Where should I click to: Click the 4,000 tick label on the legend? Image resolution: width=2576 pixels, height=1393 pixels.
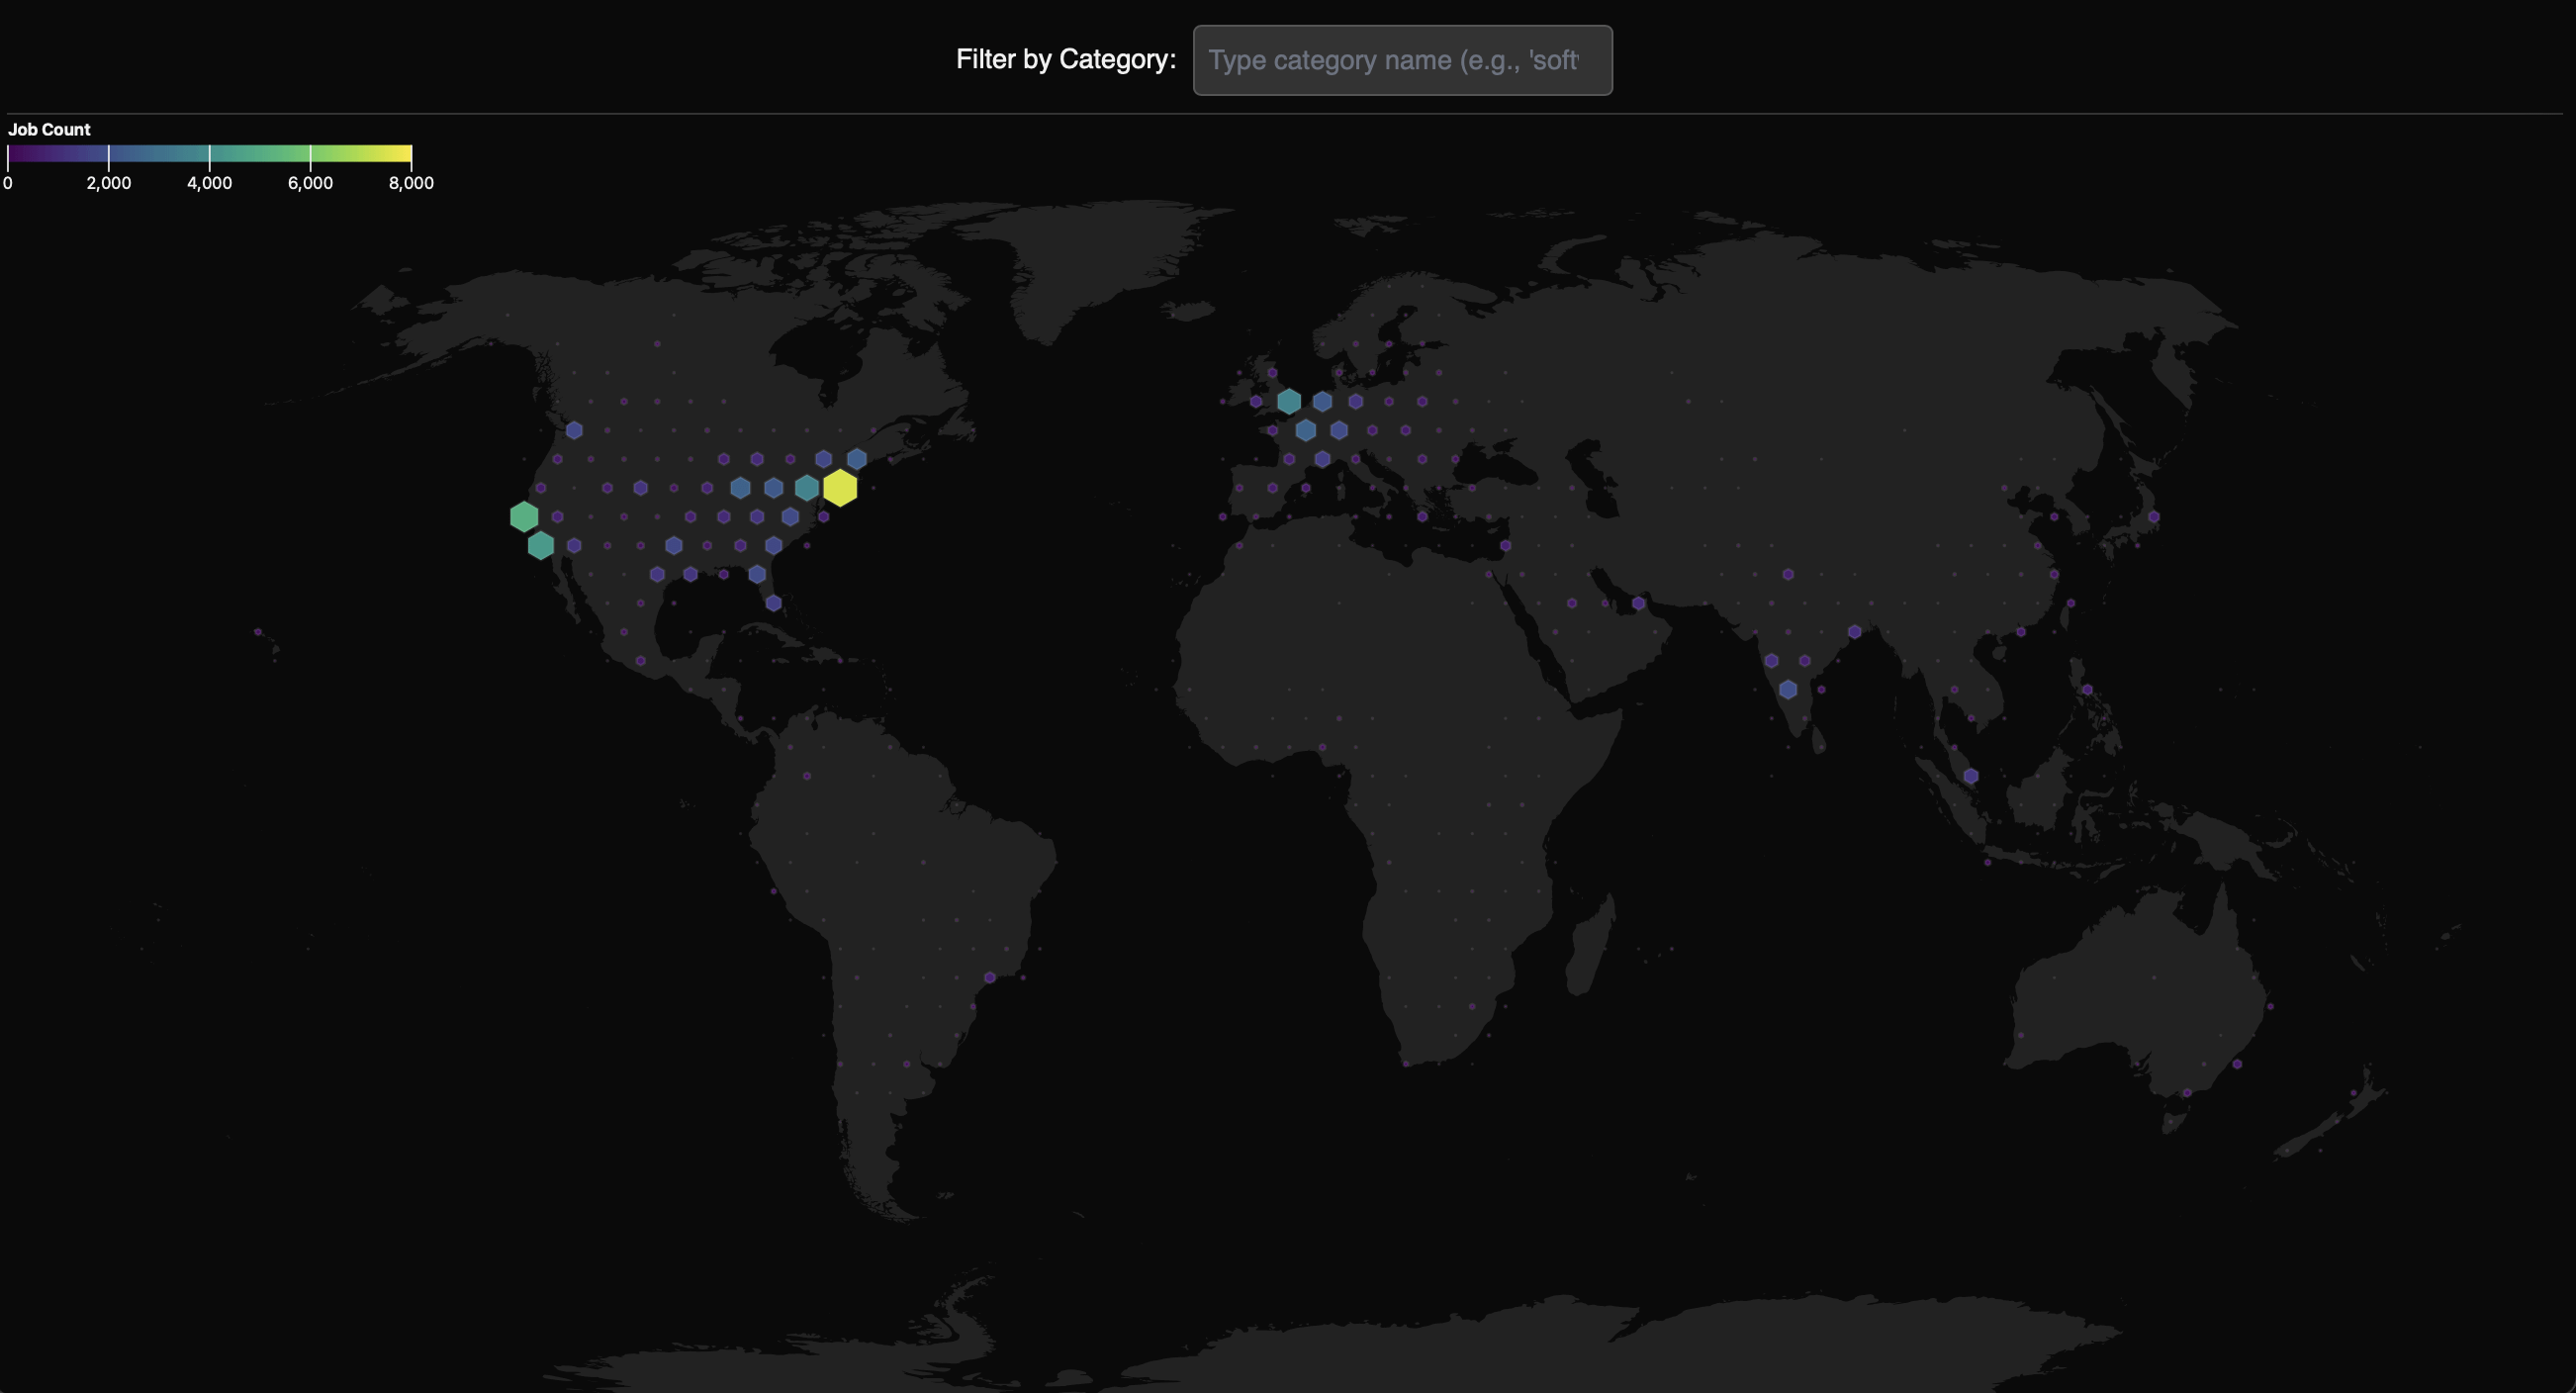(x=209, y=183)
